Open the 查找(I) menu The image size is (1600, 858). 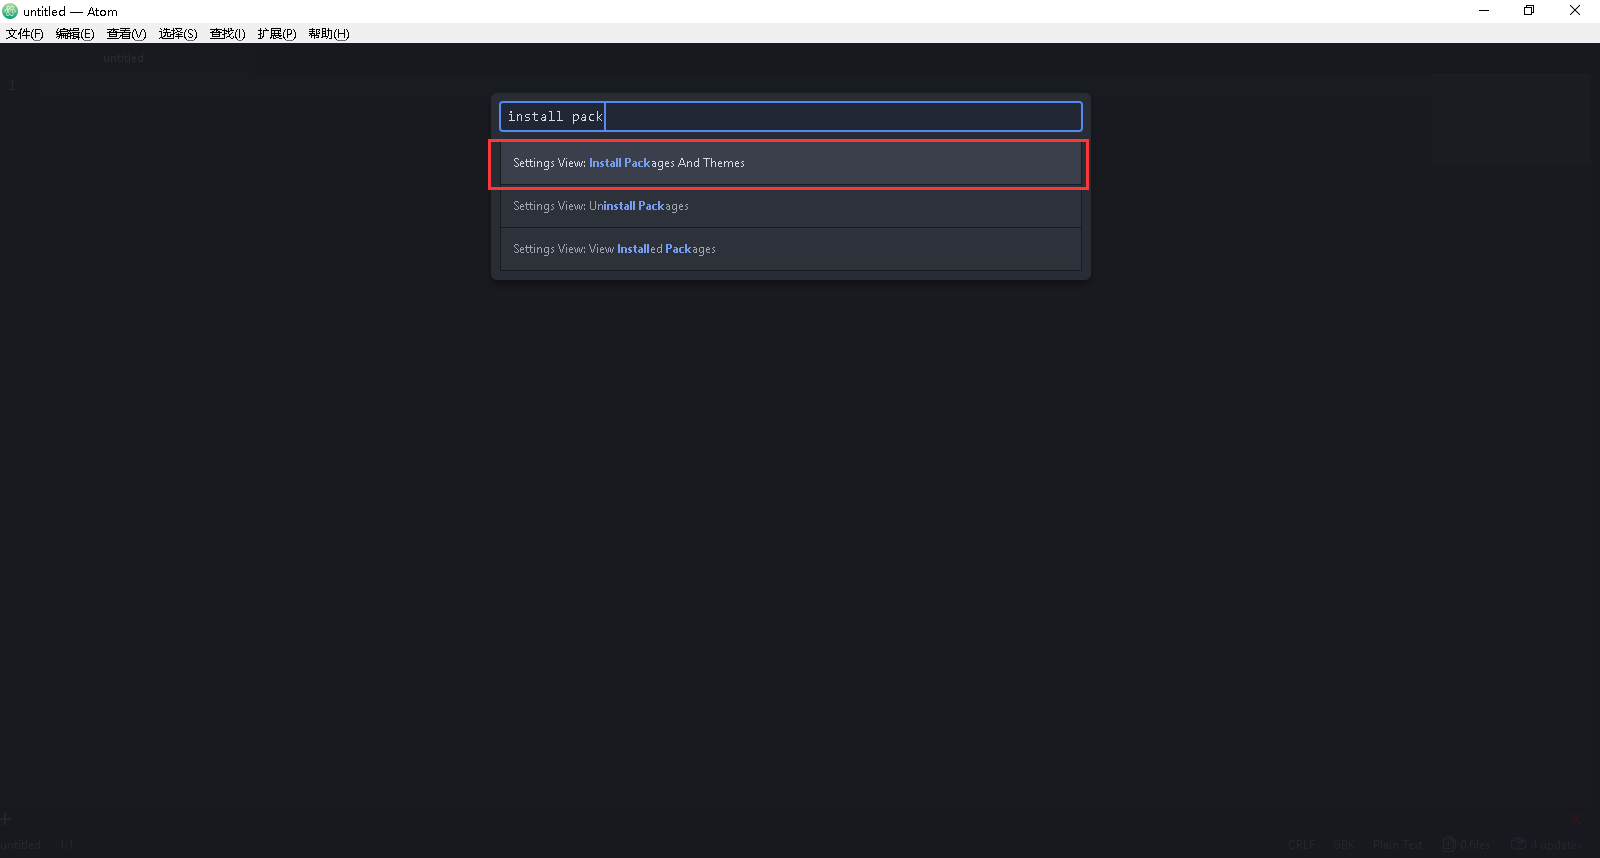click(227, 34)
